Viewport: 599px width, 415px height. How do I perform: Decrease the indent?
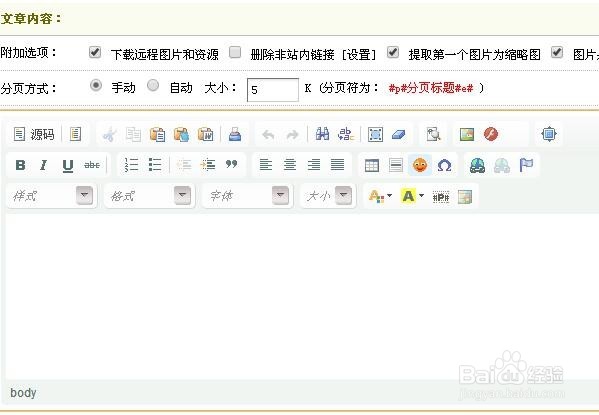184,165
